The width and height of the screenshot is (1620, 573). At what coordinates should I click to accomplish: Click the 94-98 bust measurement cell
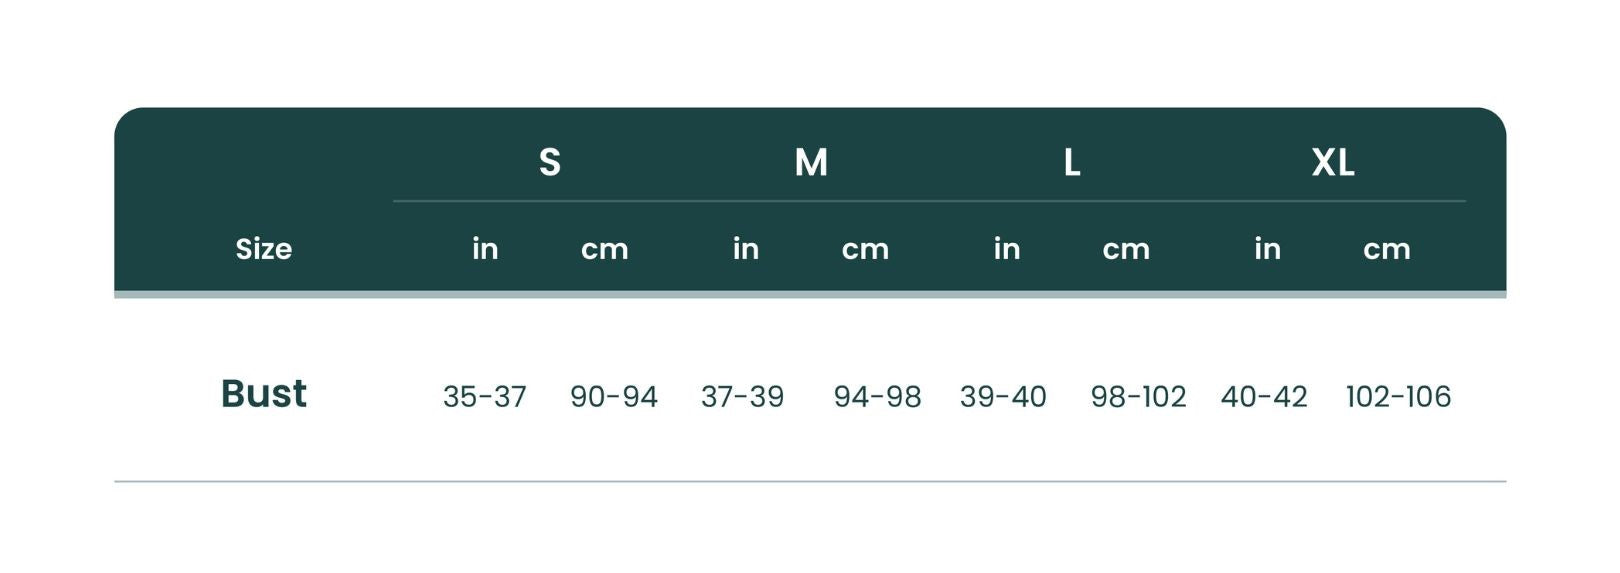[x=877, y=397]
